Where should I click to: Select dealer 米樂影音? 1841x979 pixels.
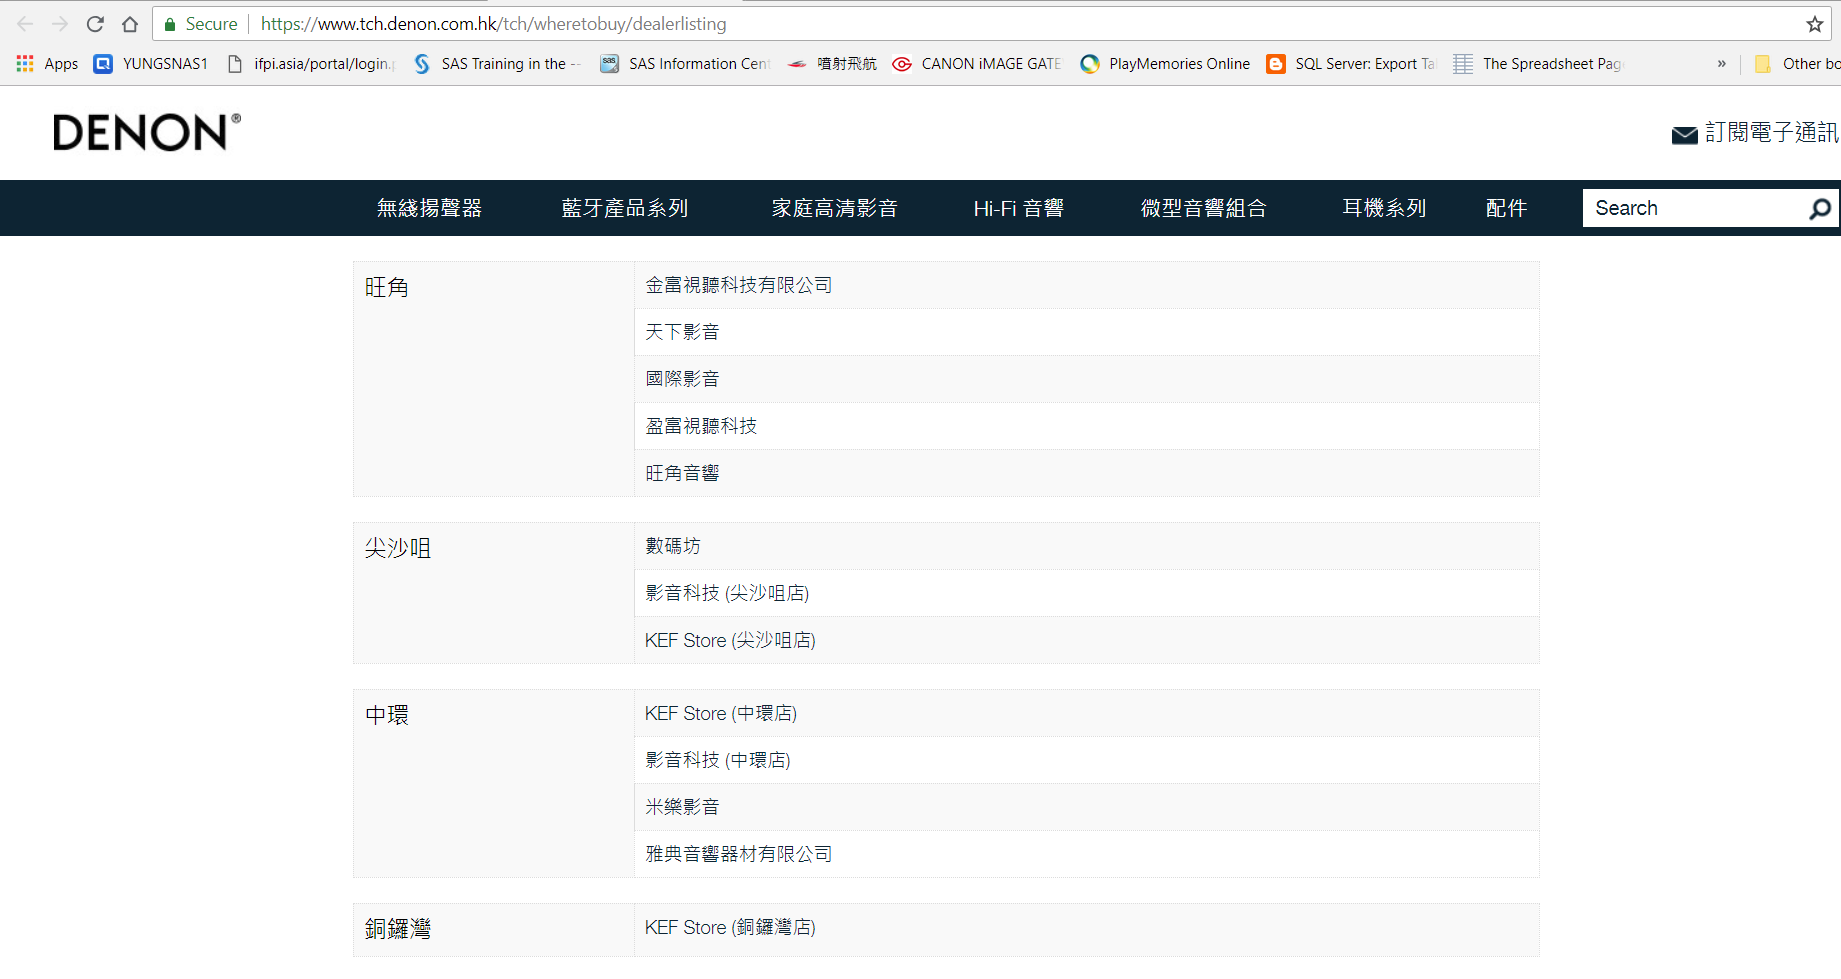[682, 807]
